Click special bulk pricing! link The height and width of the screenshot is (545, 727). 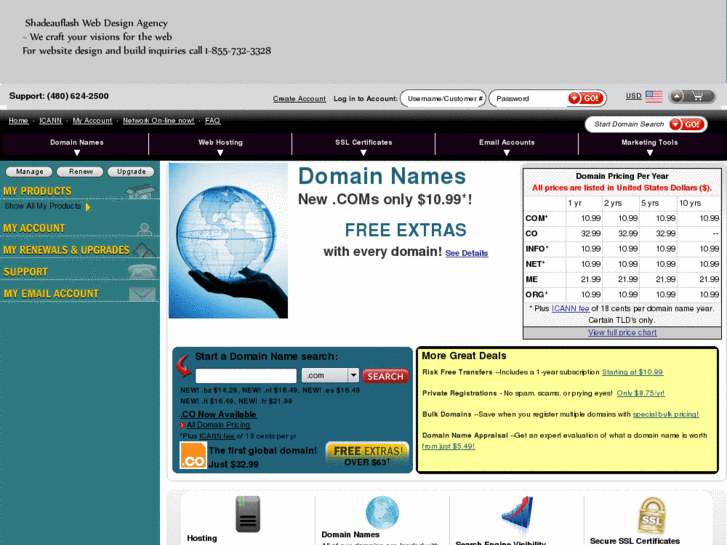[x=665, y=414]
